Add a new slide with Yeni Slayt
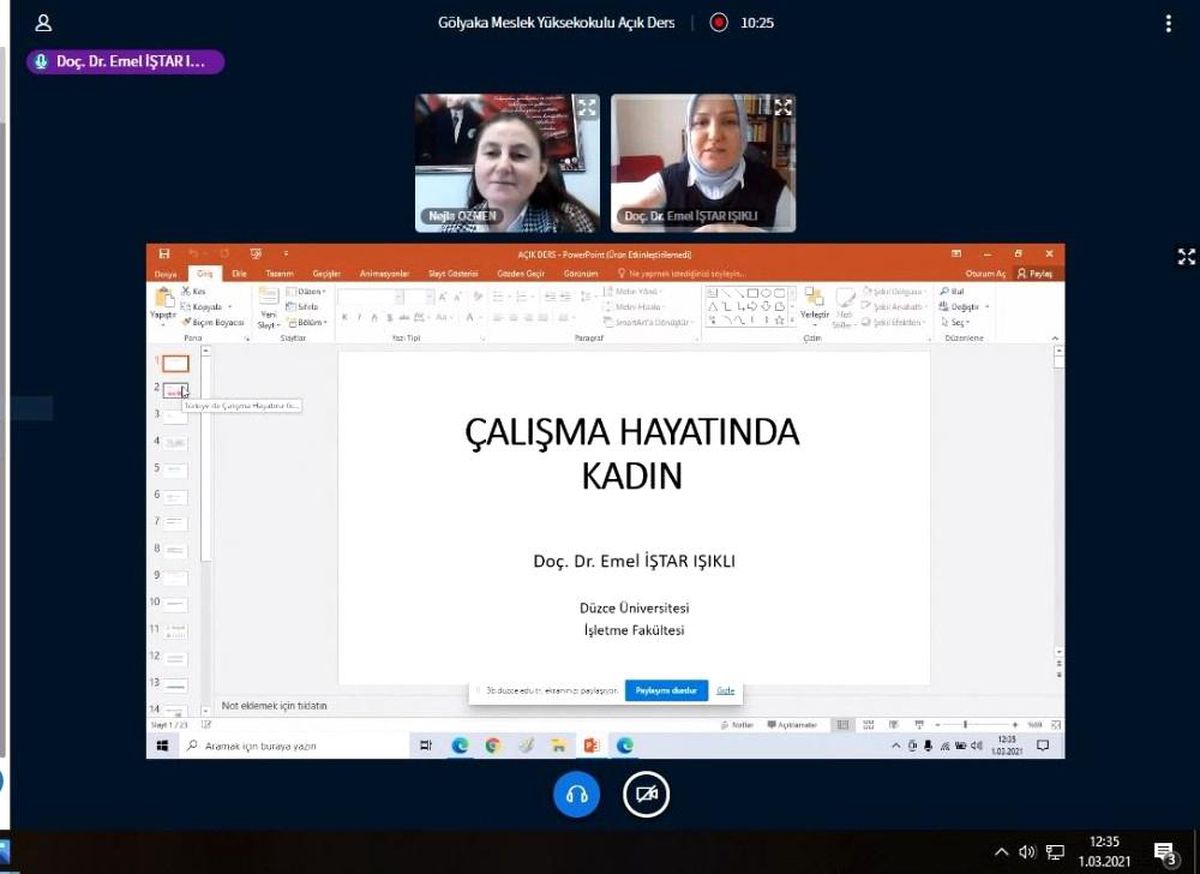Viewport: 1200px width, 874px height. (x=268, y=306)
